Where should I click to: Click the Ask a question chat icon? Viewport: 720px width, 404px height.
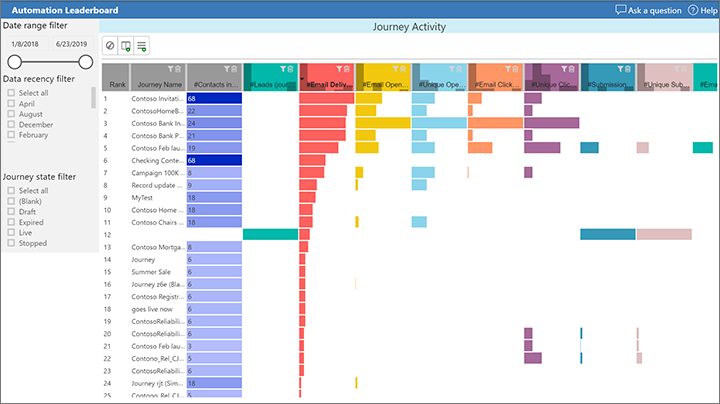tap(620, 10)
